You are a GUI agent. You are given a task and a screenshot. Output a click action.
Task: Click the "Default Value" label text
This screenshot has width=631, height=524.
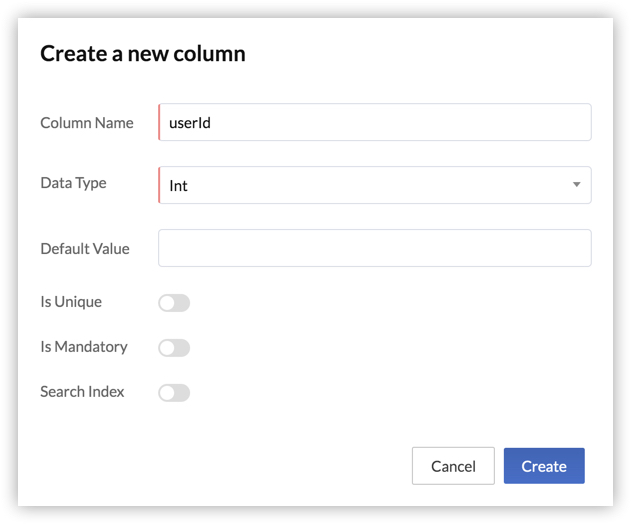[85, 248]
